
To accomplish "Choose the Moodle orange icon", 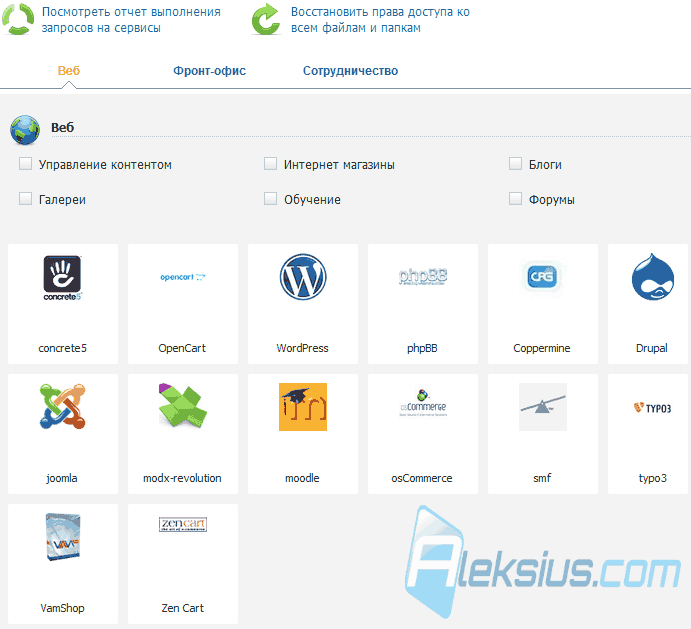I will tap(303, 407).
